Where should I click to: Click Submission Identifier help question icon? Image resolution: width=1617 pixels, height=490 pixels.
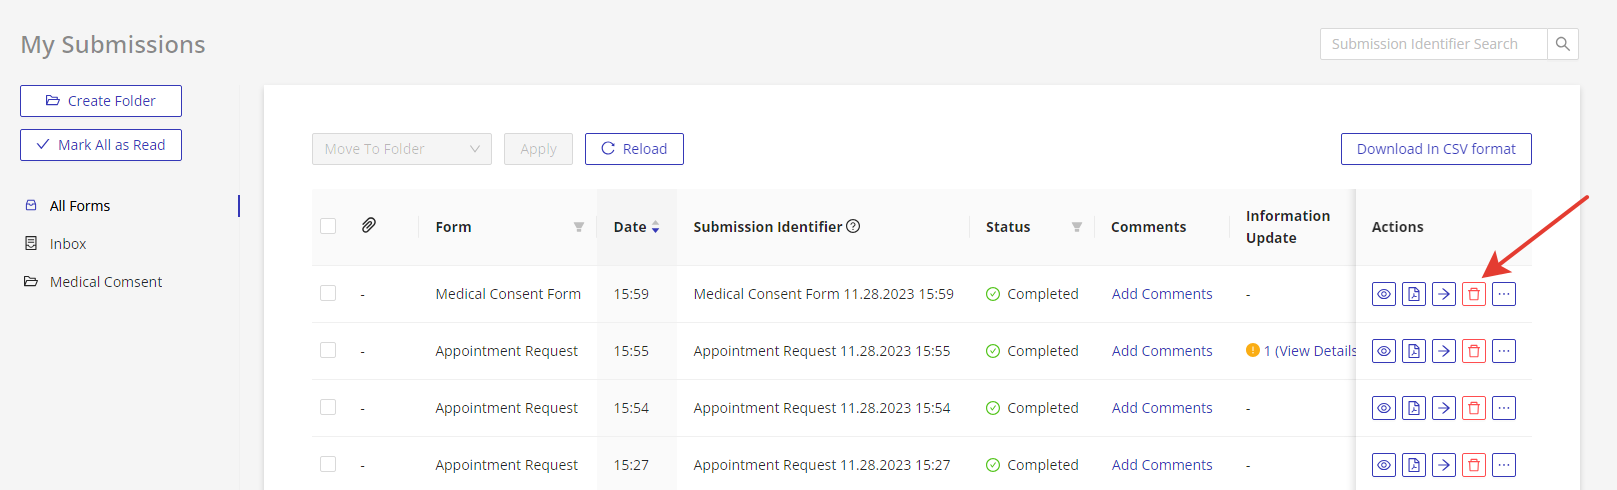pos(853,226)
